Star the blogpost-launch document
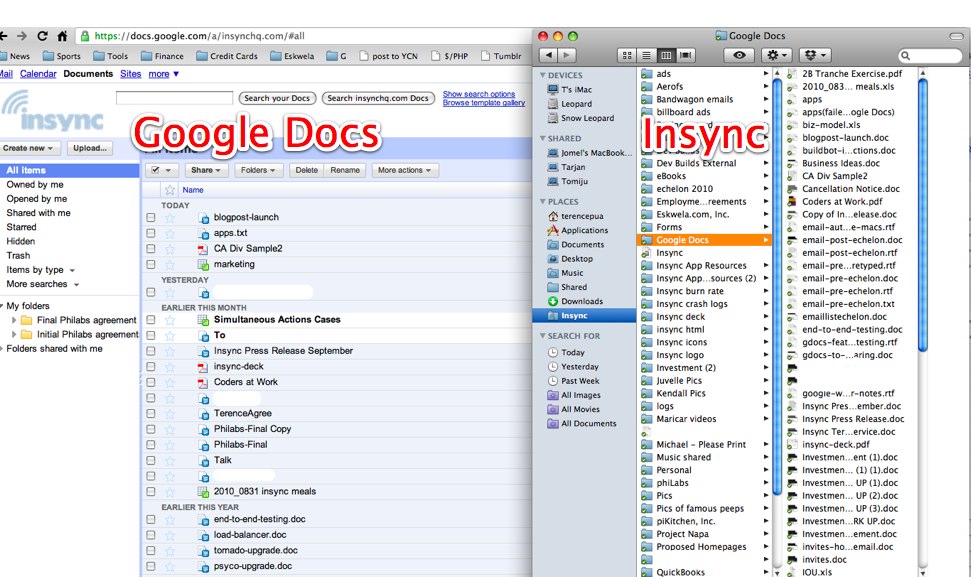The height and width of the screenshot is (577, 971). pyautogui.click(x=170, y=217)
